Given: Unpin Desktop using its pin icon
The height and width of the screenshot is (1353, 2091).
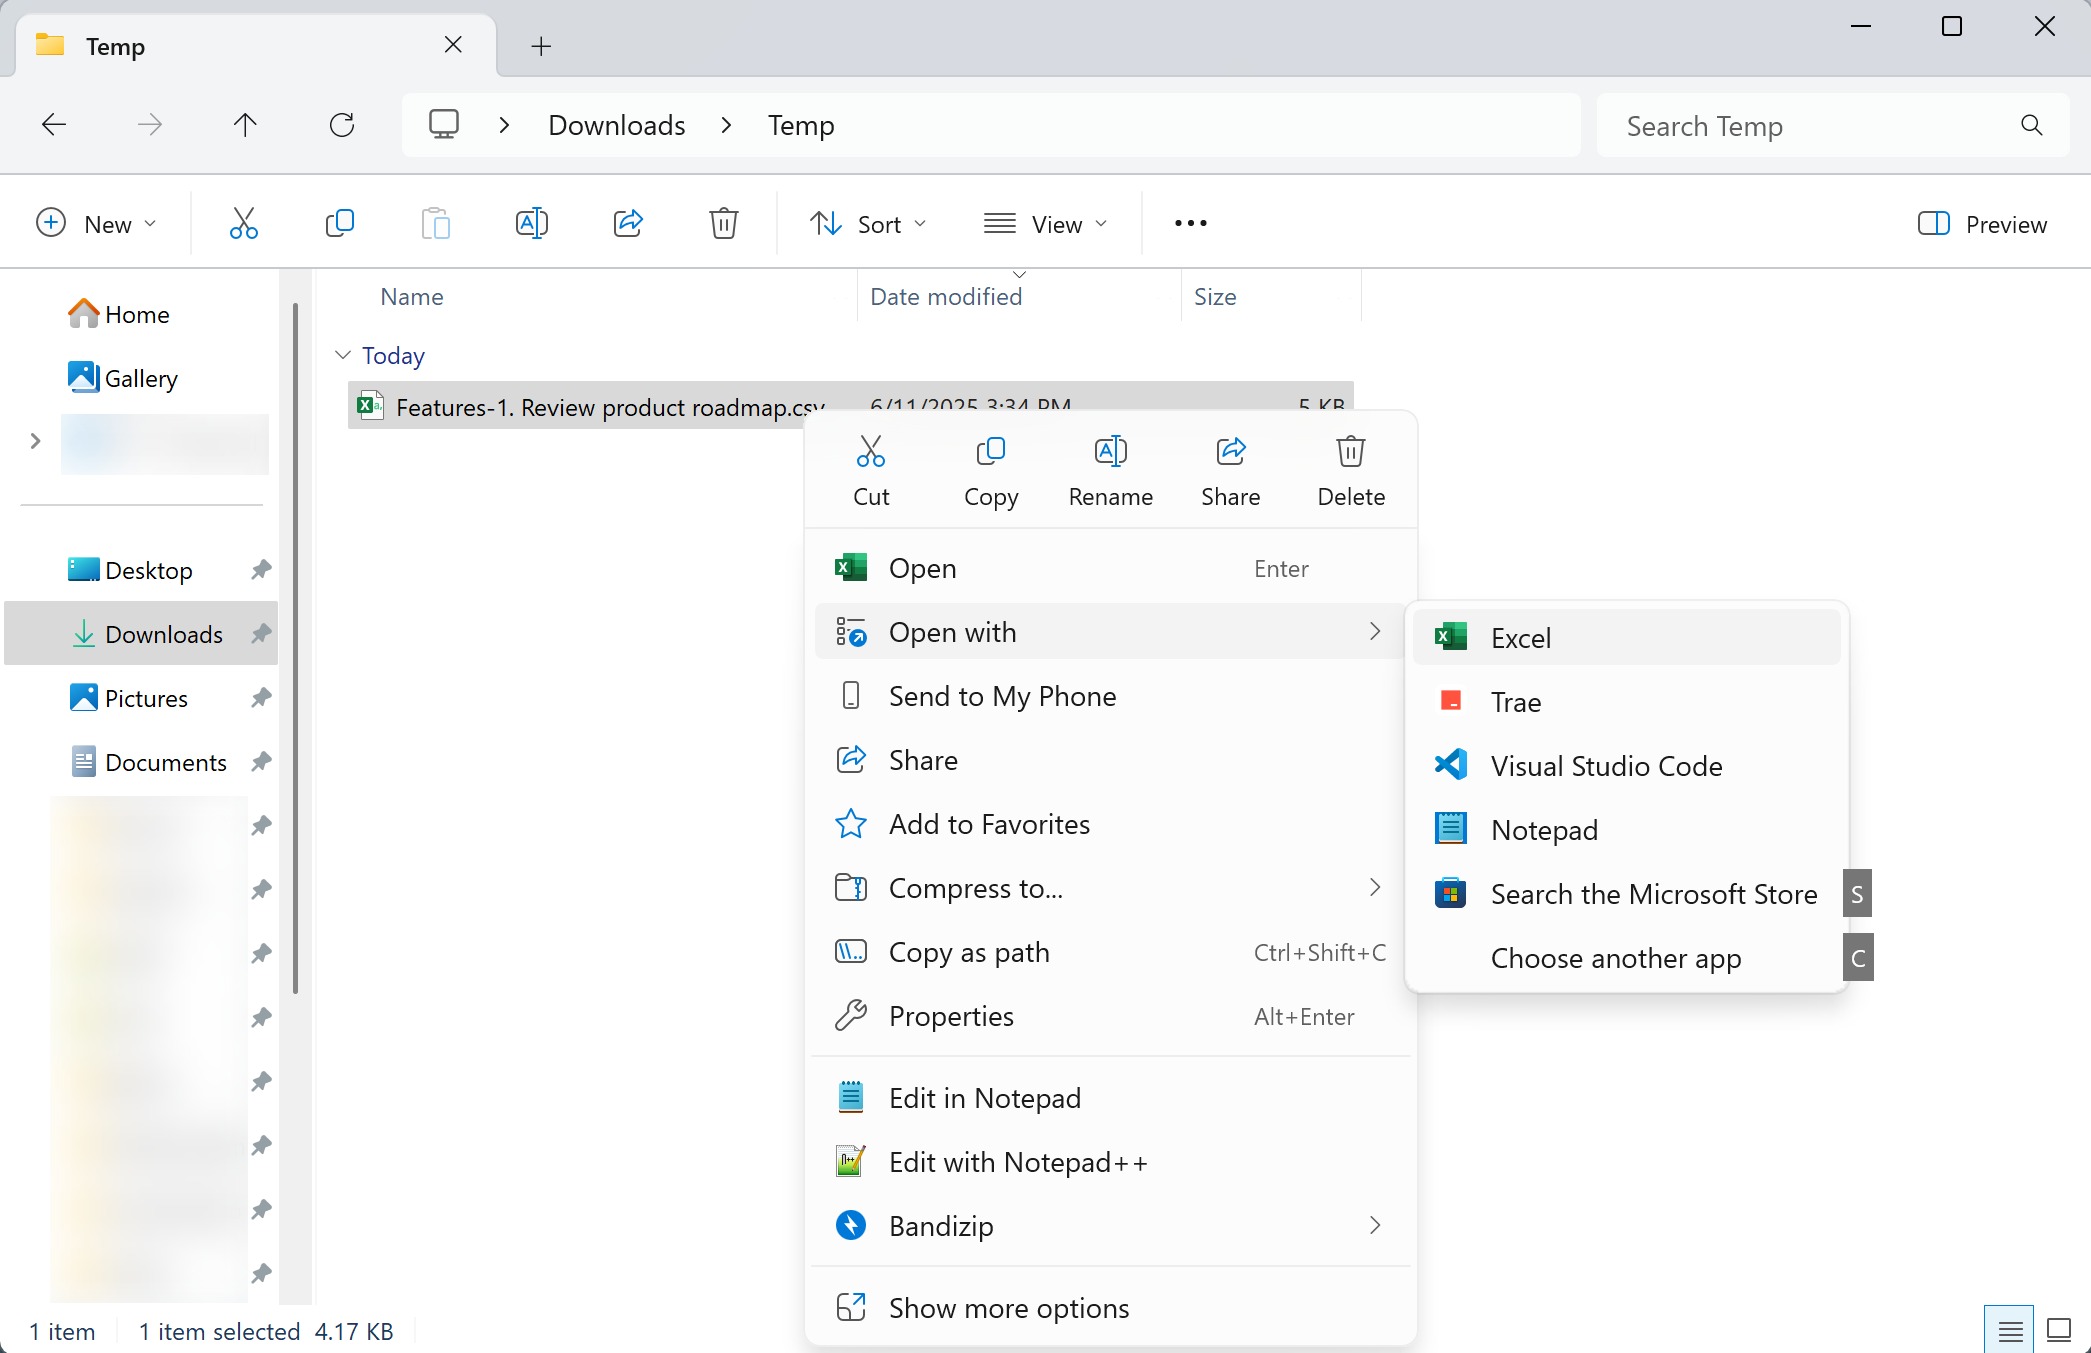Looking at the screenshot, I should pos(261,570).
